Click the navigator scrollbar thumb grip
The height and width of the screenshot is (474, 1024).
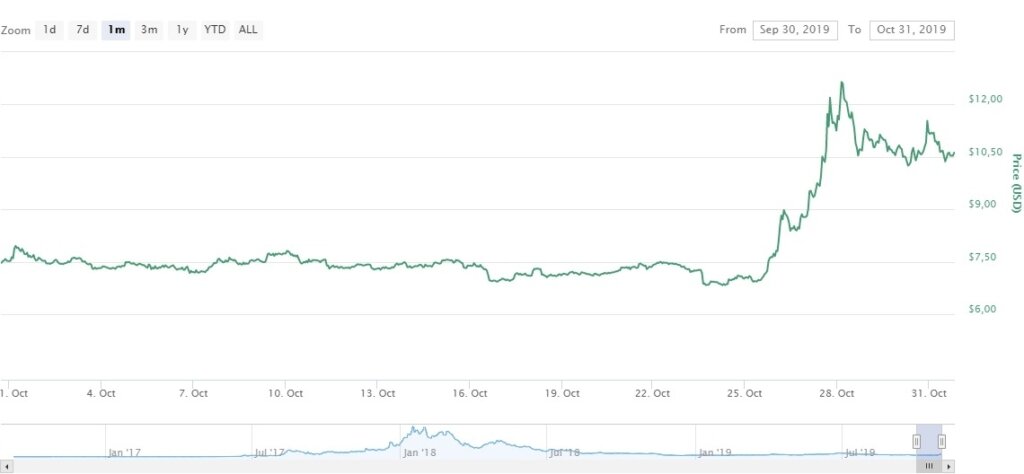coord(929,466)
